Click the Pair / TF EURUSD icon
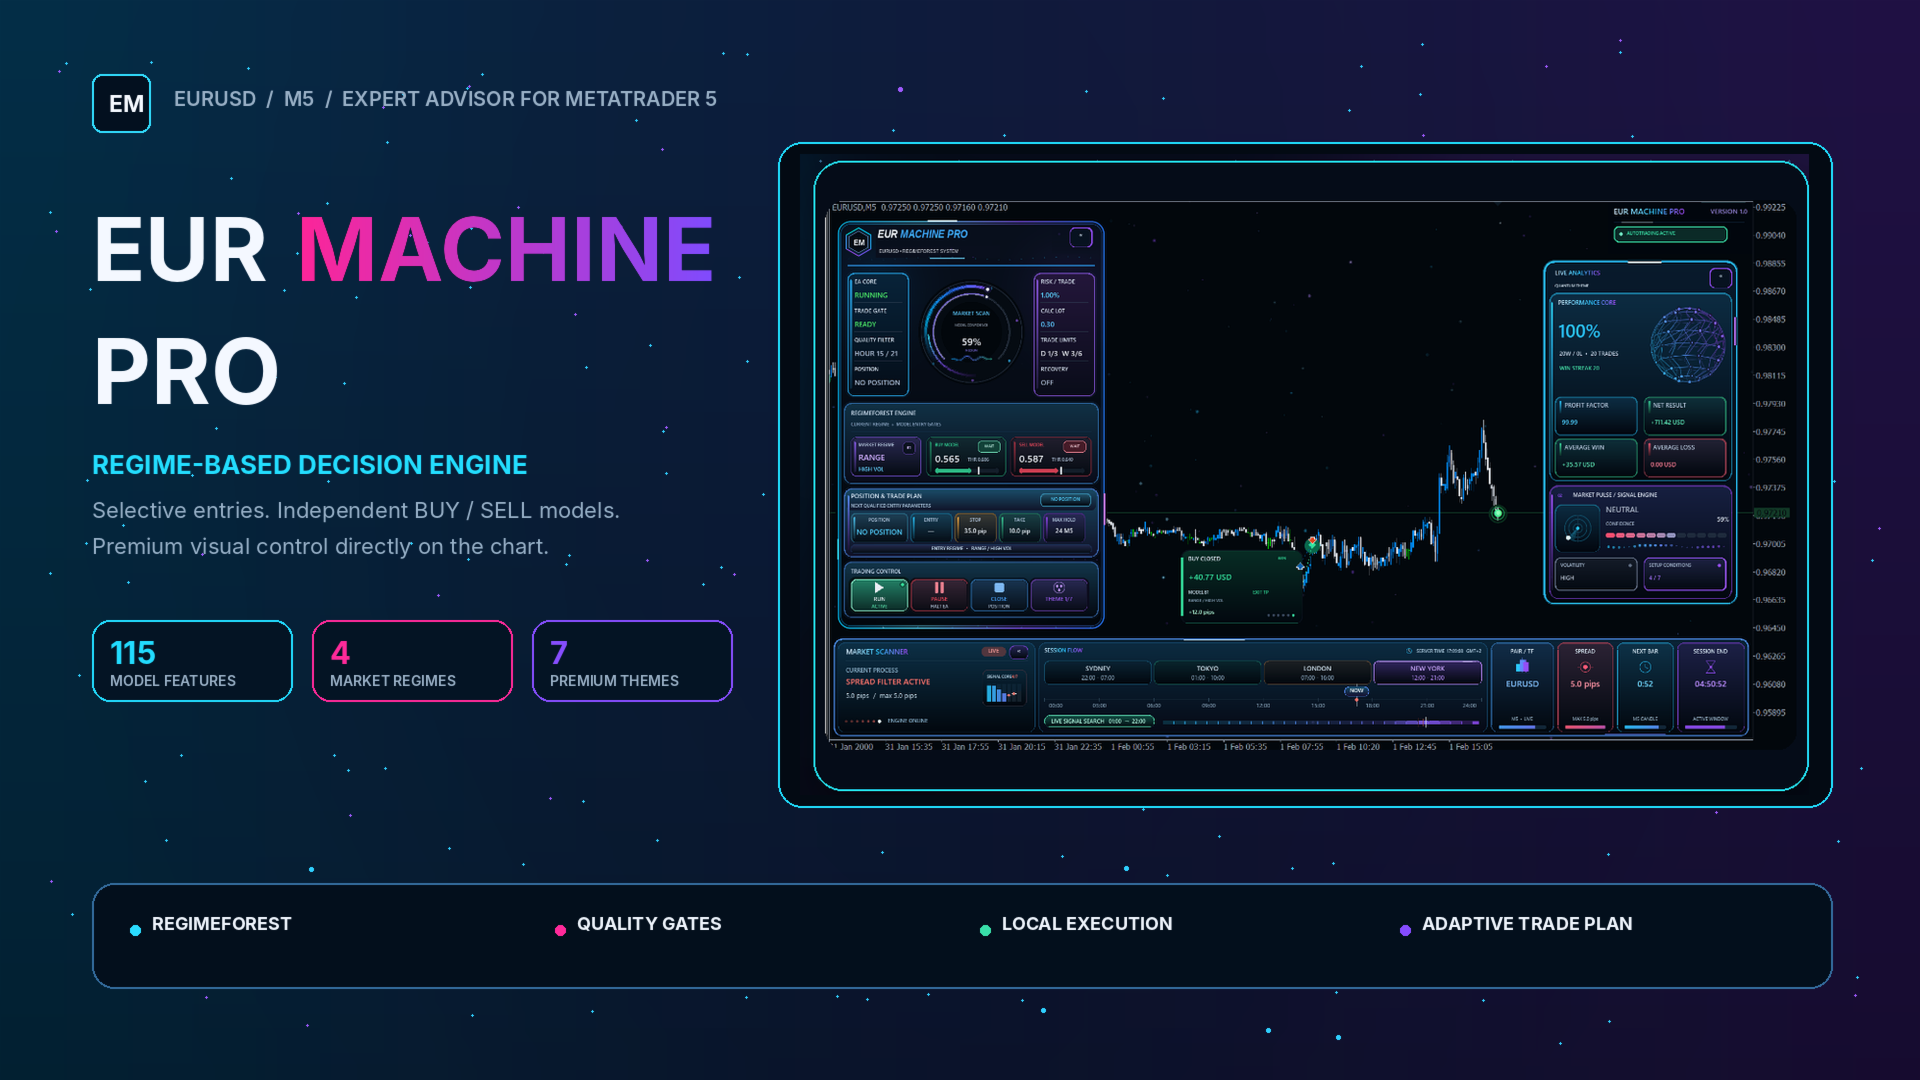Screen dimensions: 1920x1080 [x=1522, y=666]
